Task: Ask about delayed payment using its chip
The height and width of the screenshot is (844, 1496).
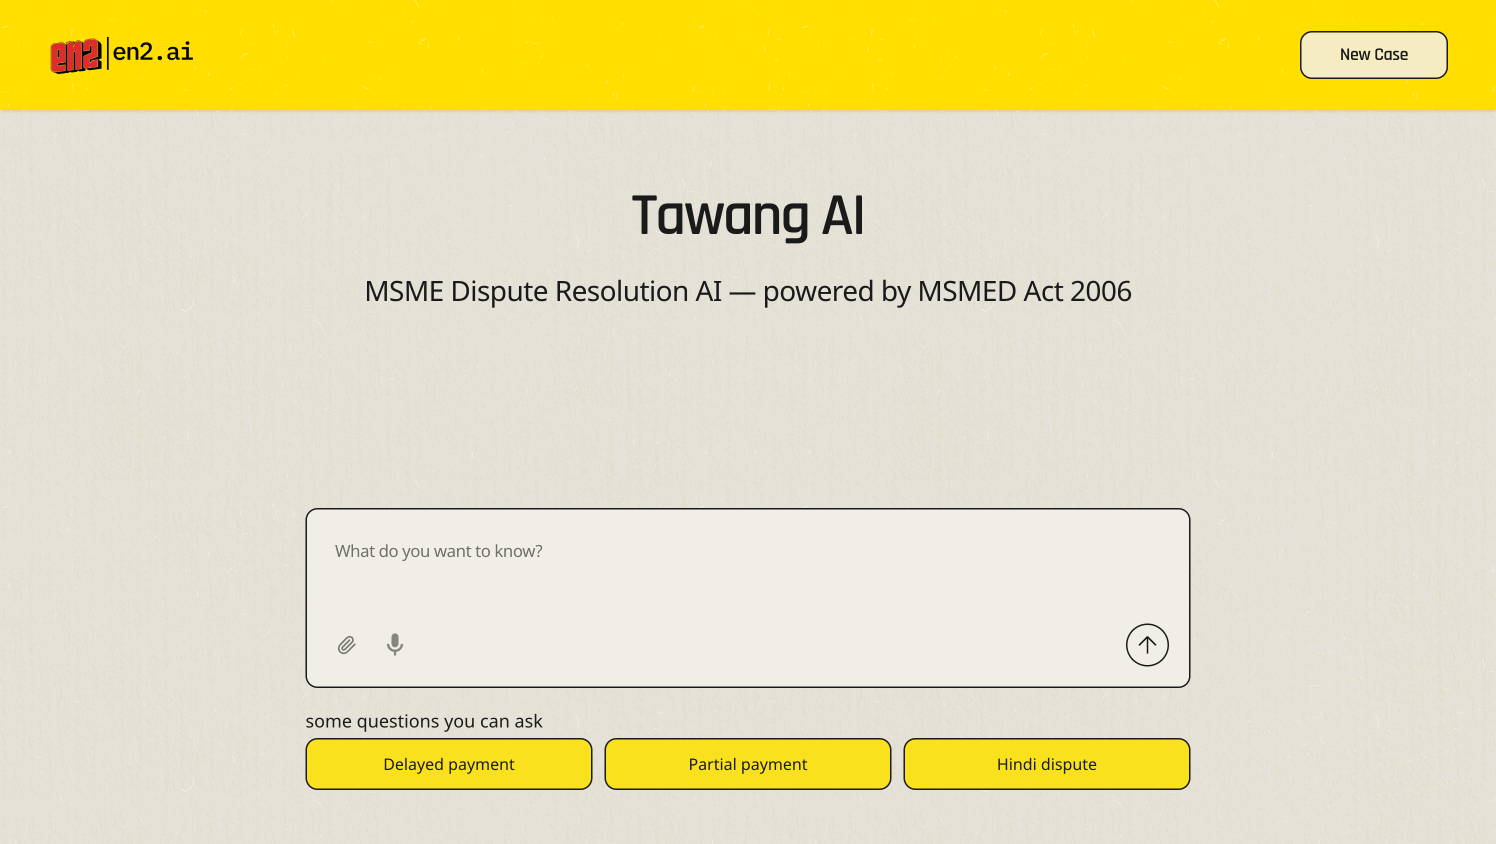Action: (x=448, y=763)
